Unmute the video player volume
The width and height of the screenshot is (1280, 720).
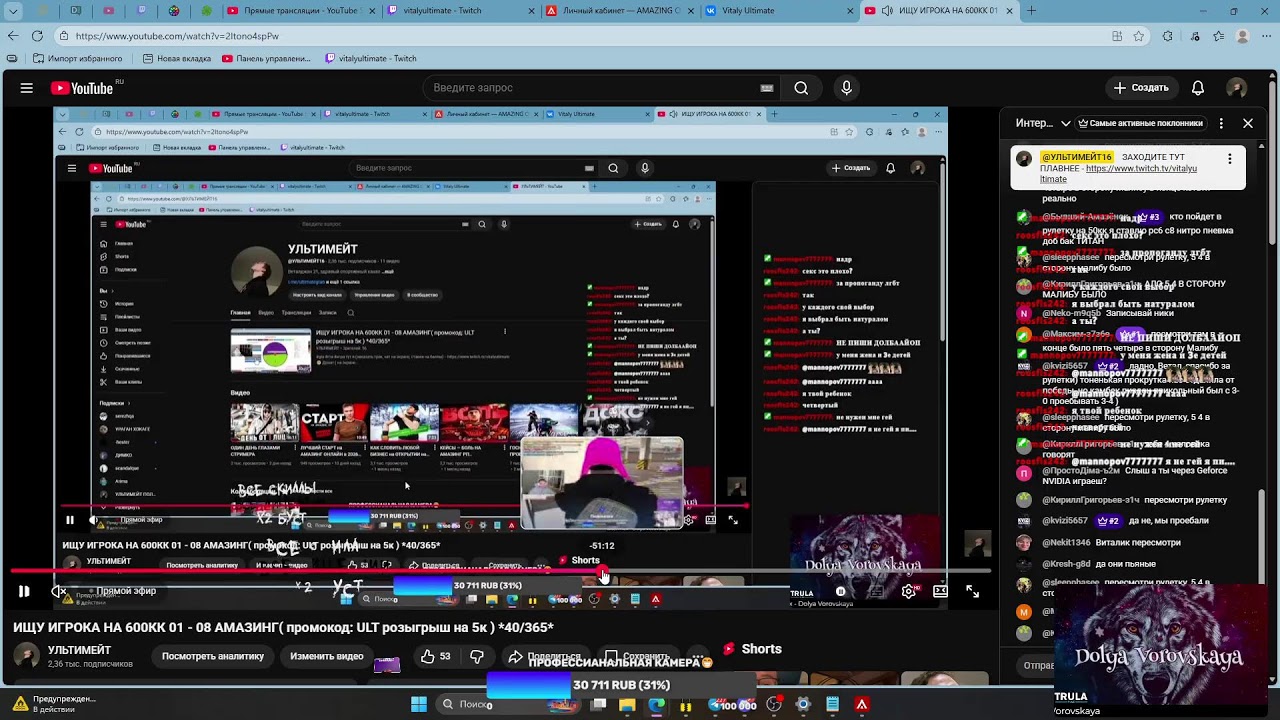tap(59, 591)
